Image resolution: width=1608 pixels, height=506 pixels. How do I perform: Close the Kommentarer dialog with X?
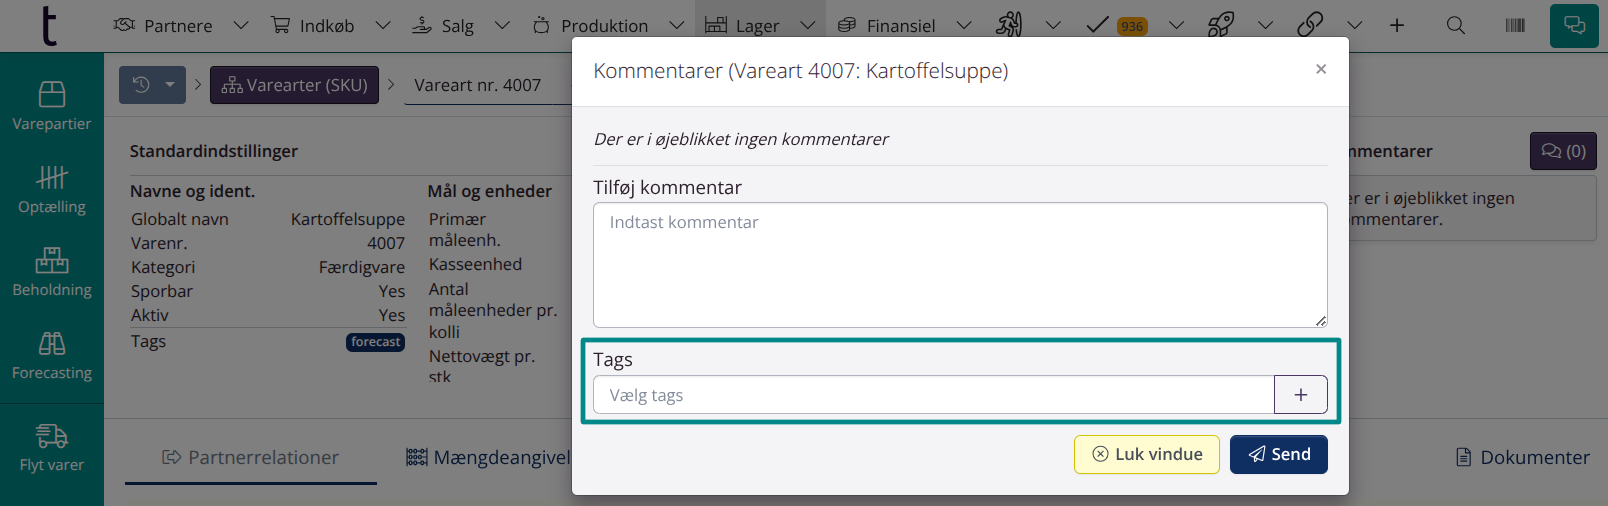1321,69
